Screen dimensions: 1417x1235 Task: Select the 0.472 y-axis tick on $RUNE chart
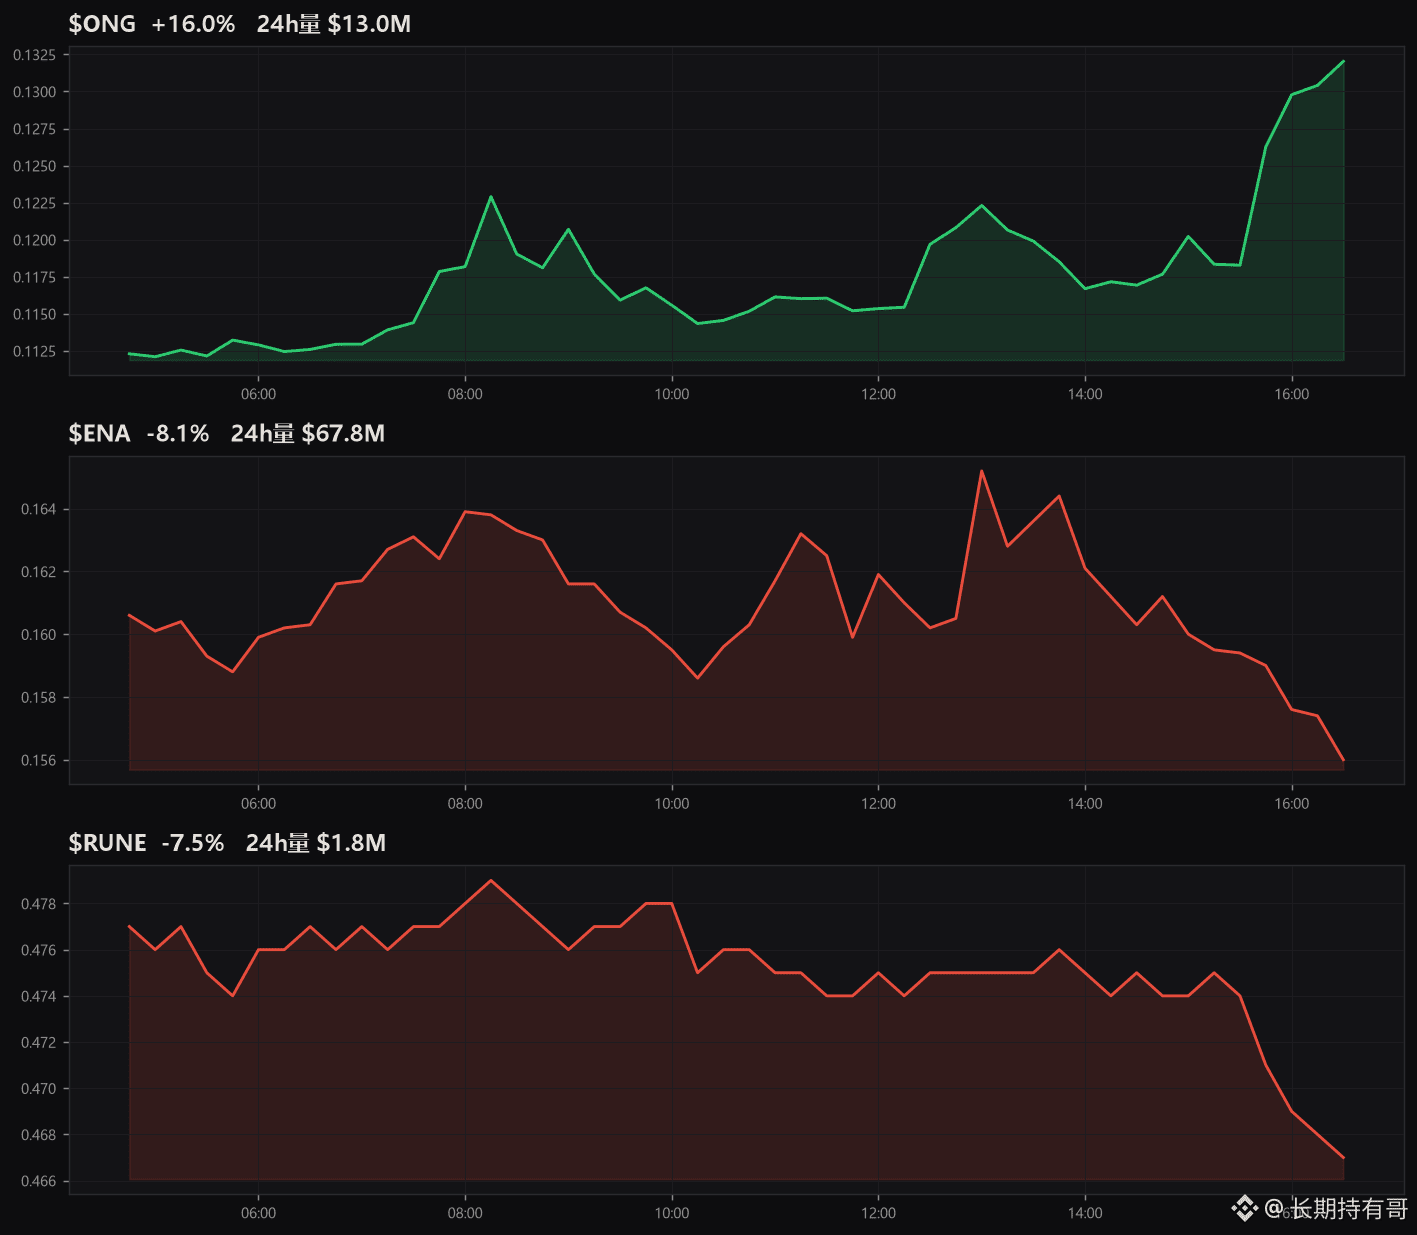[39, 1042]
